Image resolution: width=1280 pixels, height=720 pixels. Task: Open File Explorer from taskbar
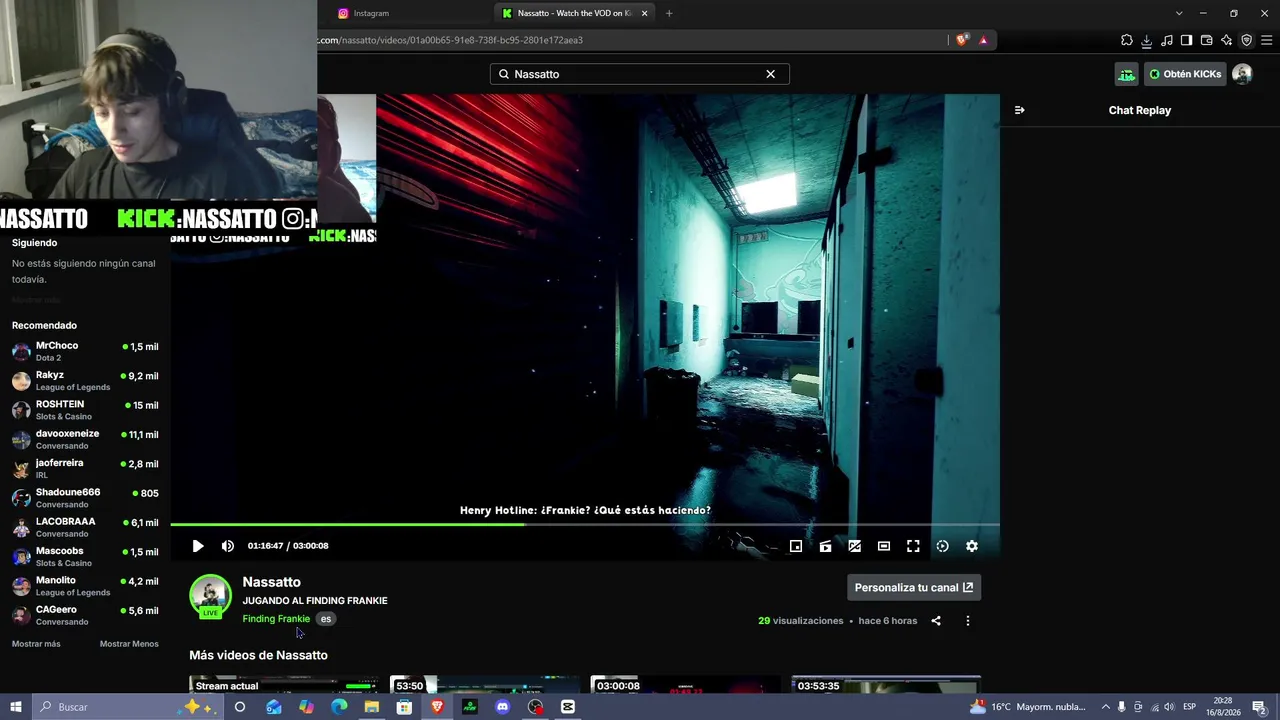(x=372, y=707)
